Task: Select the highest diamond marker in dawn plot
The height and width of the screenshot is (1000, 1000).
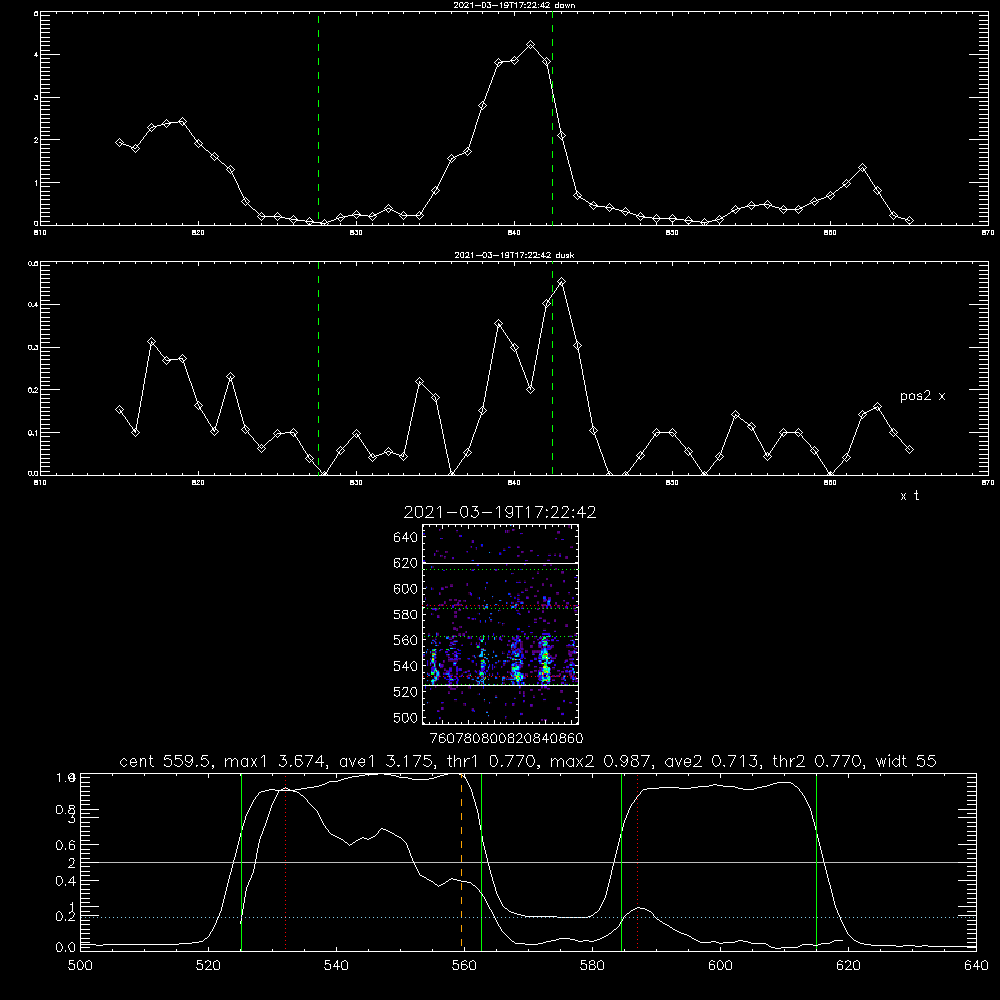Action: [531, 45]
